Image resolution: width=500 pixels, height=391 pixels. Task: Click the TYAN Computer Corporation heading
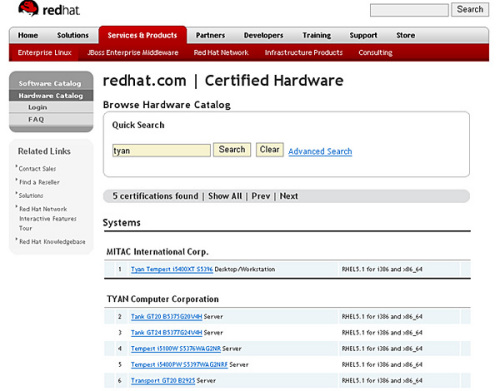163,299
